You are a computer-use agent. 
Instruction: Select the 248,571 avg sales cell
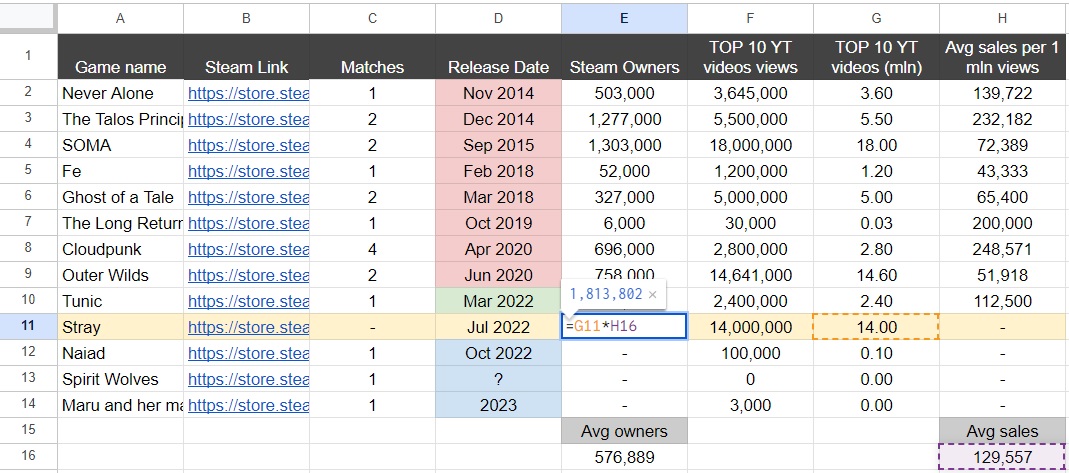coord(1004,249)
